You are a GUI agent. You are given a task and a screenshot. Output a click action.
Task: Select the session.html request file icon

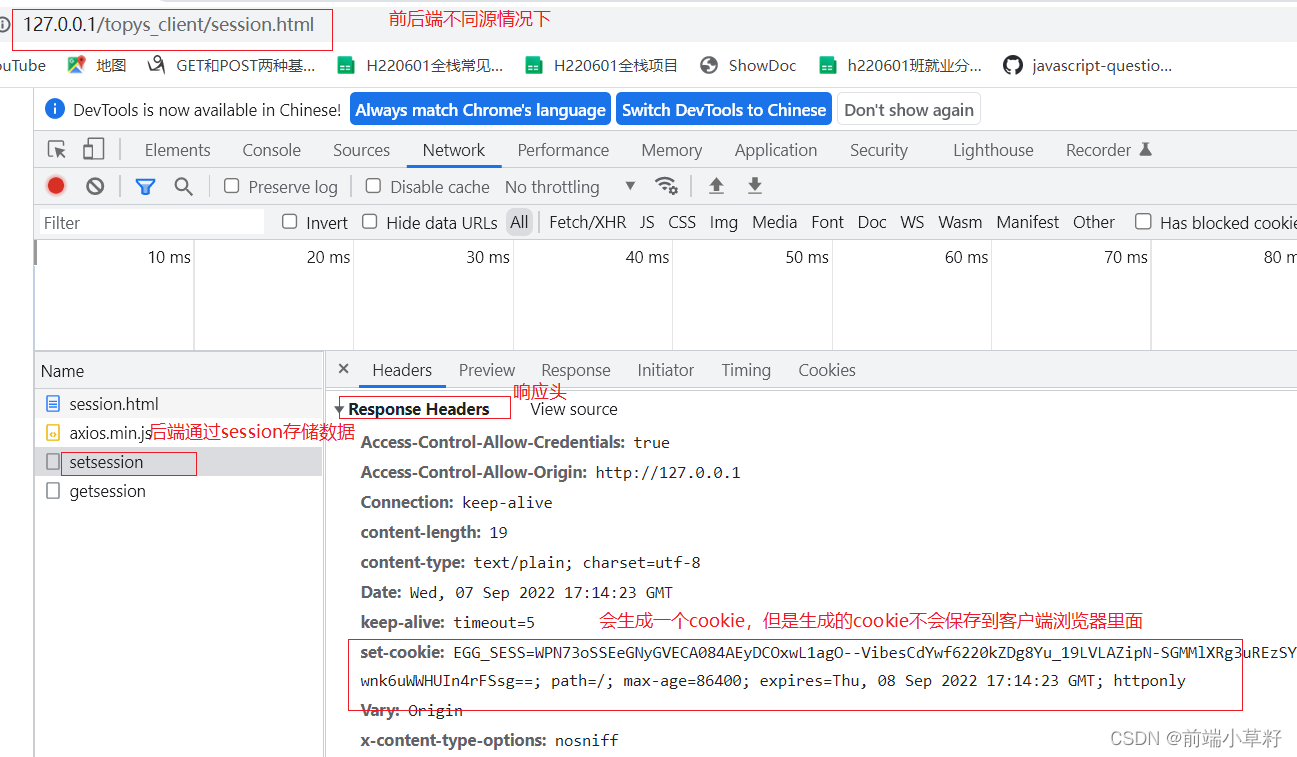pos(52,404)
